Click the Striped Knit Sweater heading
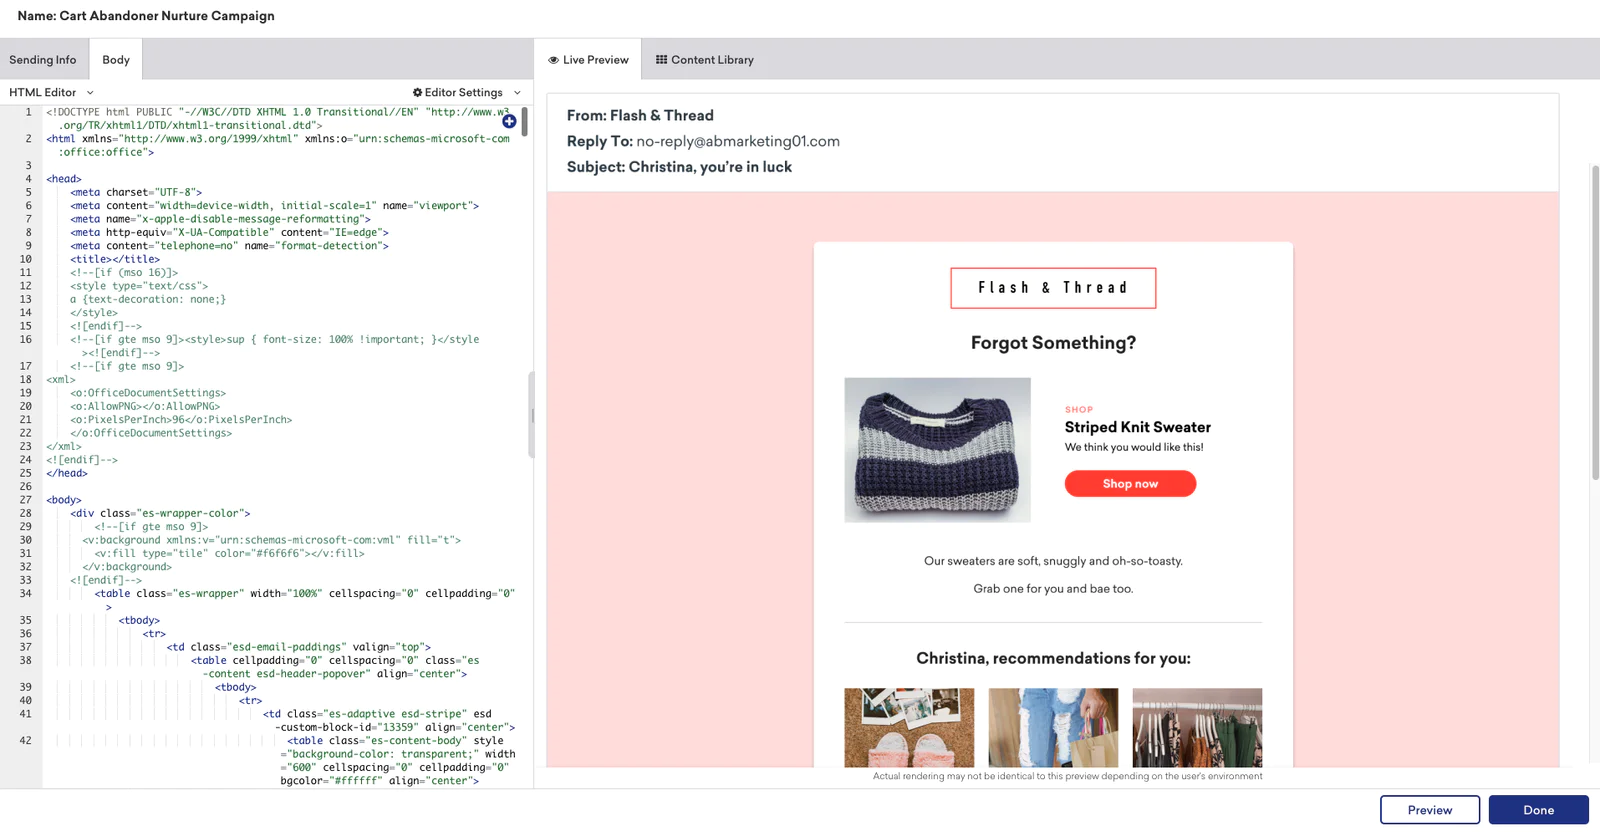 pos(1138,427)
